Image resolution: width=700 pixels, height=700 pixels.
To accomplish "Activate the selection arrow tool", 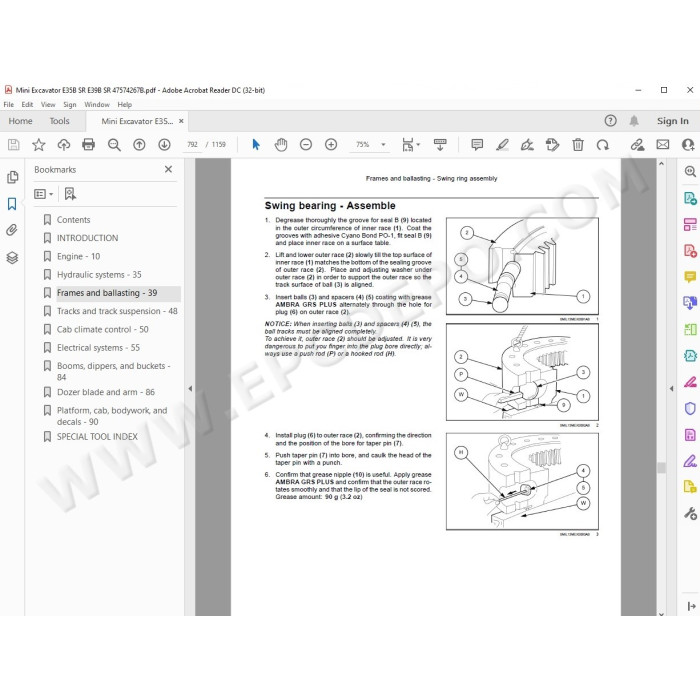I will pos(256,145).
